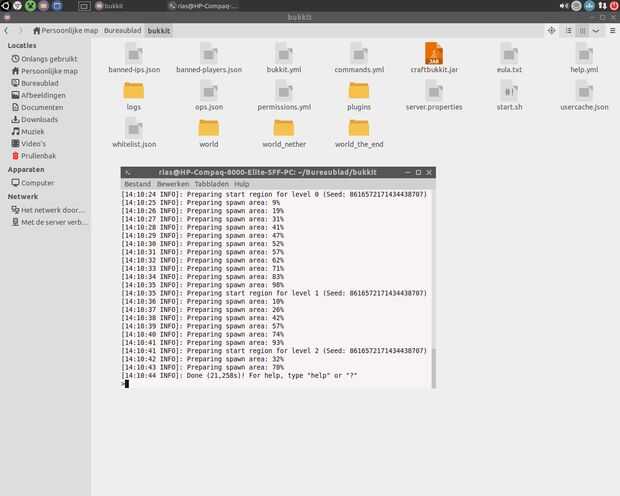
Task: Switch to list view in file manager
Action: pos(568,30)
